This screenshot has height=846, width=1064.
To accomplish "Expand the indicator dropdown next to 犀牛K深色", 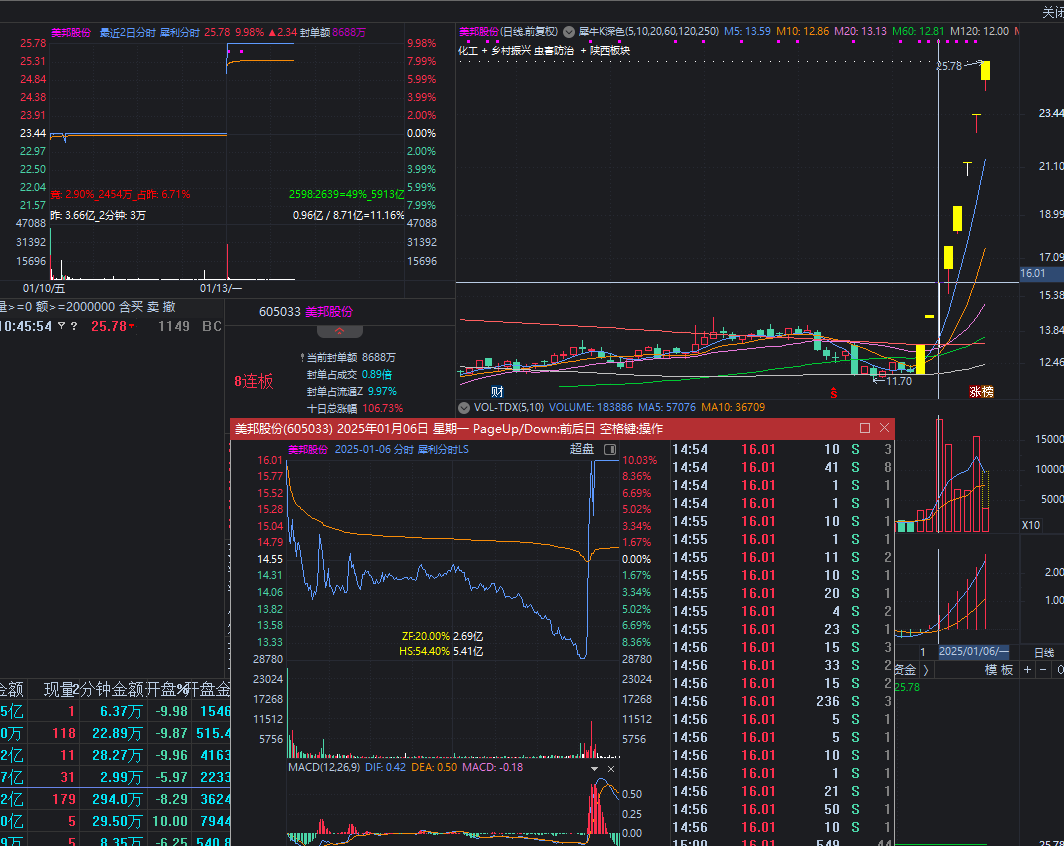I will pyautogui.click(x=569, y=31).
